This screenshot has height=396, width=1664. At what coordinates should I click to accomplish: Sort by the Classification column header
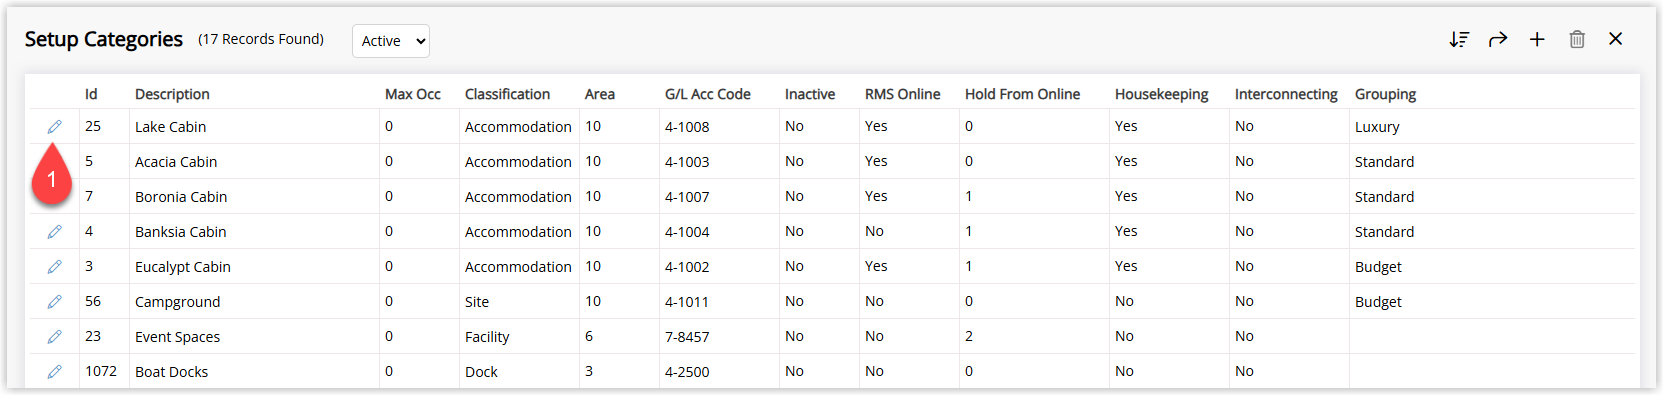pyautogui.click(x=507, y=94)
